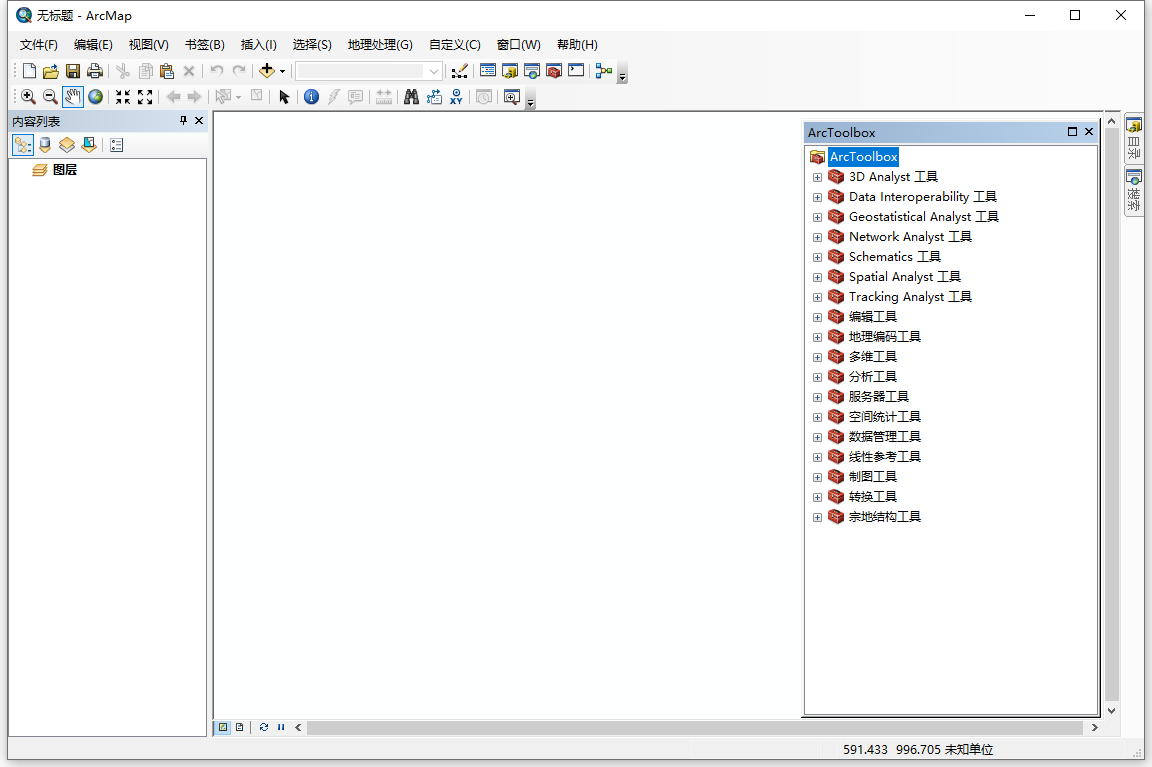
Task: Open the 搜索 side tab
Action: (1134, 191)
